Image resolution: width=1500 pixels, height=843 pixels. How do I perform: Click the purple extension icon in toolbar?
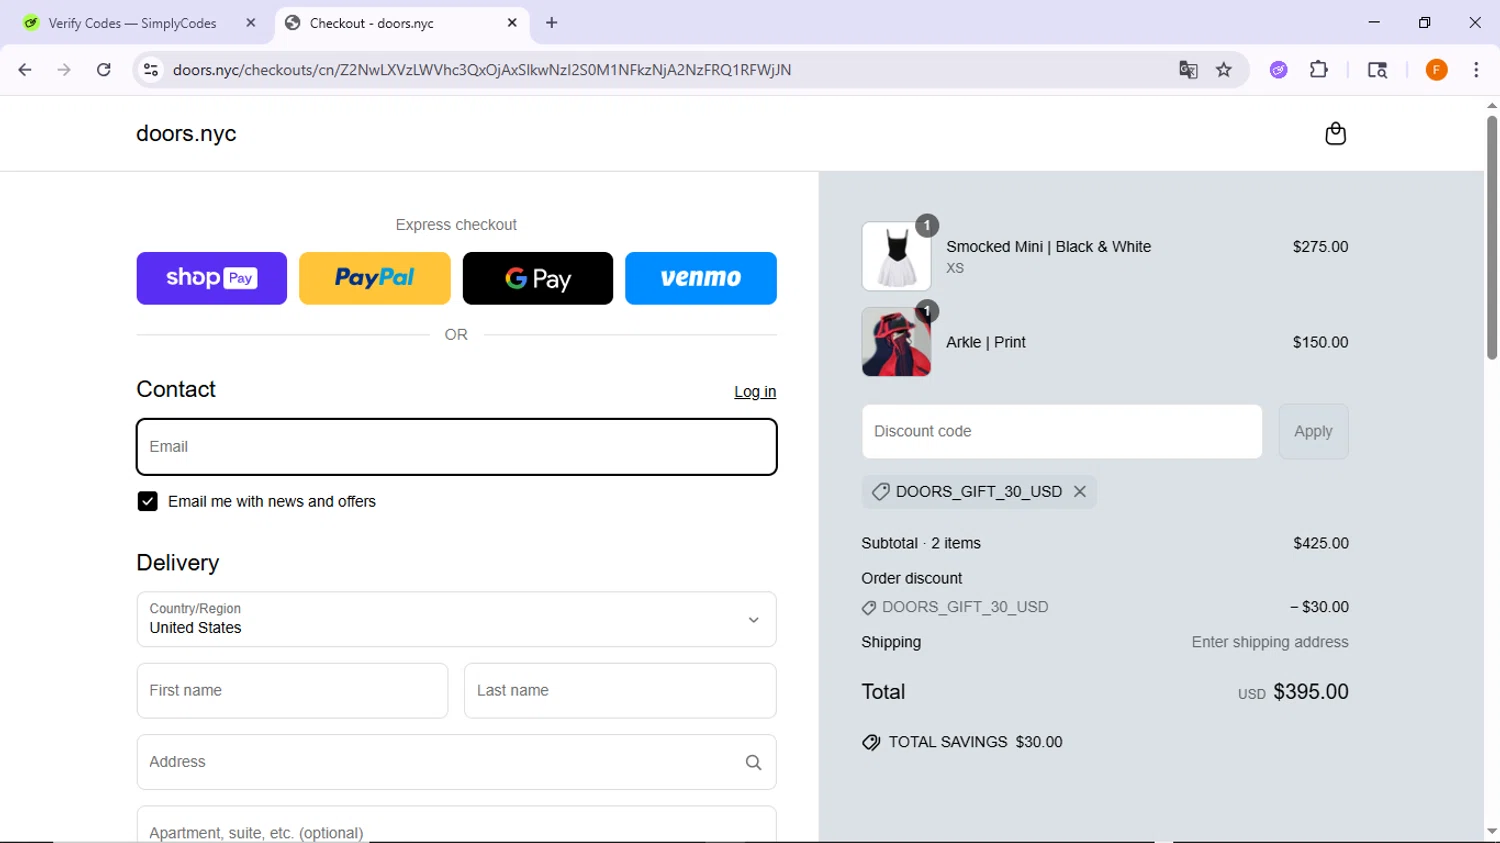coord(1279,70)
